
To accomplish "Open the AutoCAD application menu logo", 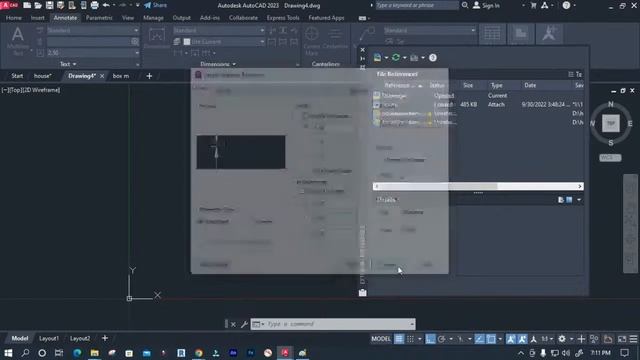I will pos(9,5).
